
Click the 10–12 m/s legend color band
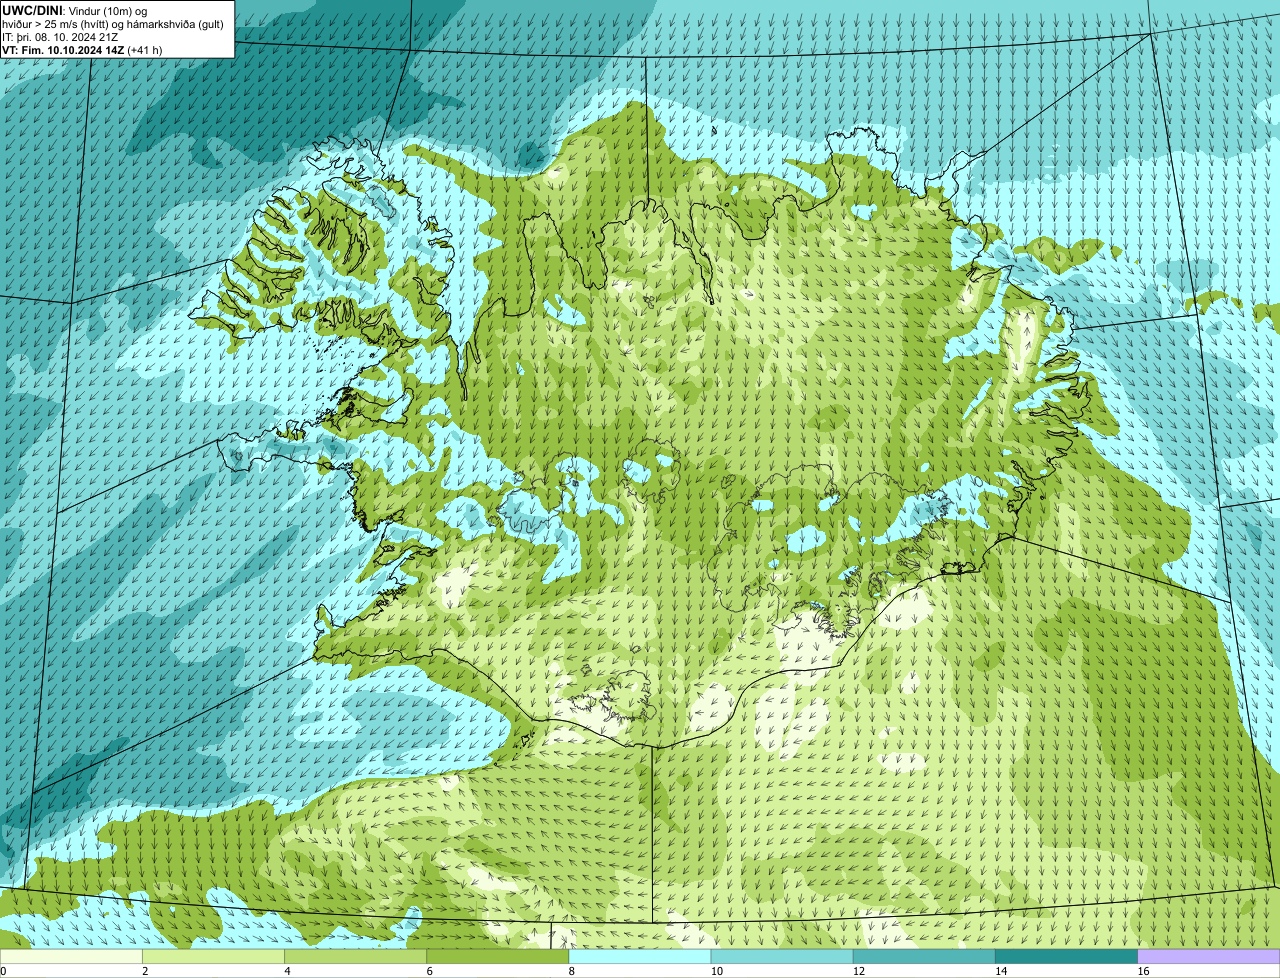[x=782, y=956]
